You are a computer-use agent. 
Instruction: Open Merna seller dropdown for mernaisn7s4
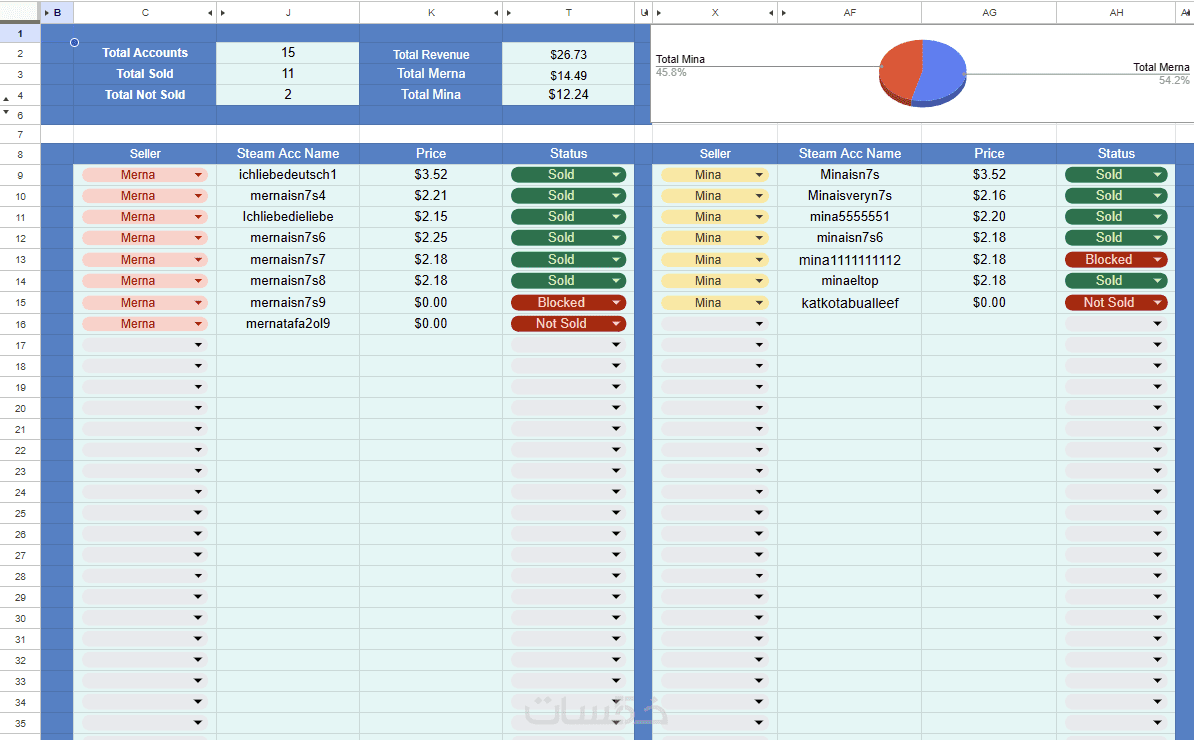198,196
